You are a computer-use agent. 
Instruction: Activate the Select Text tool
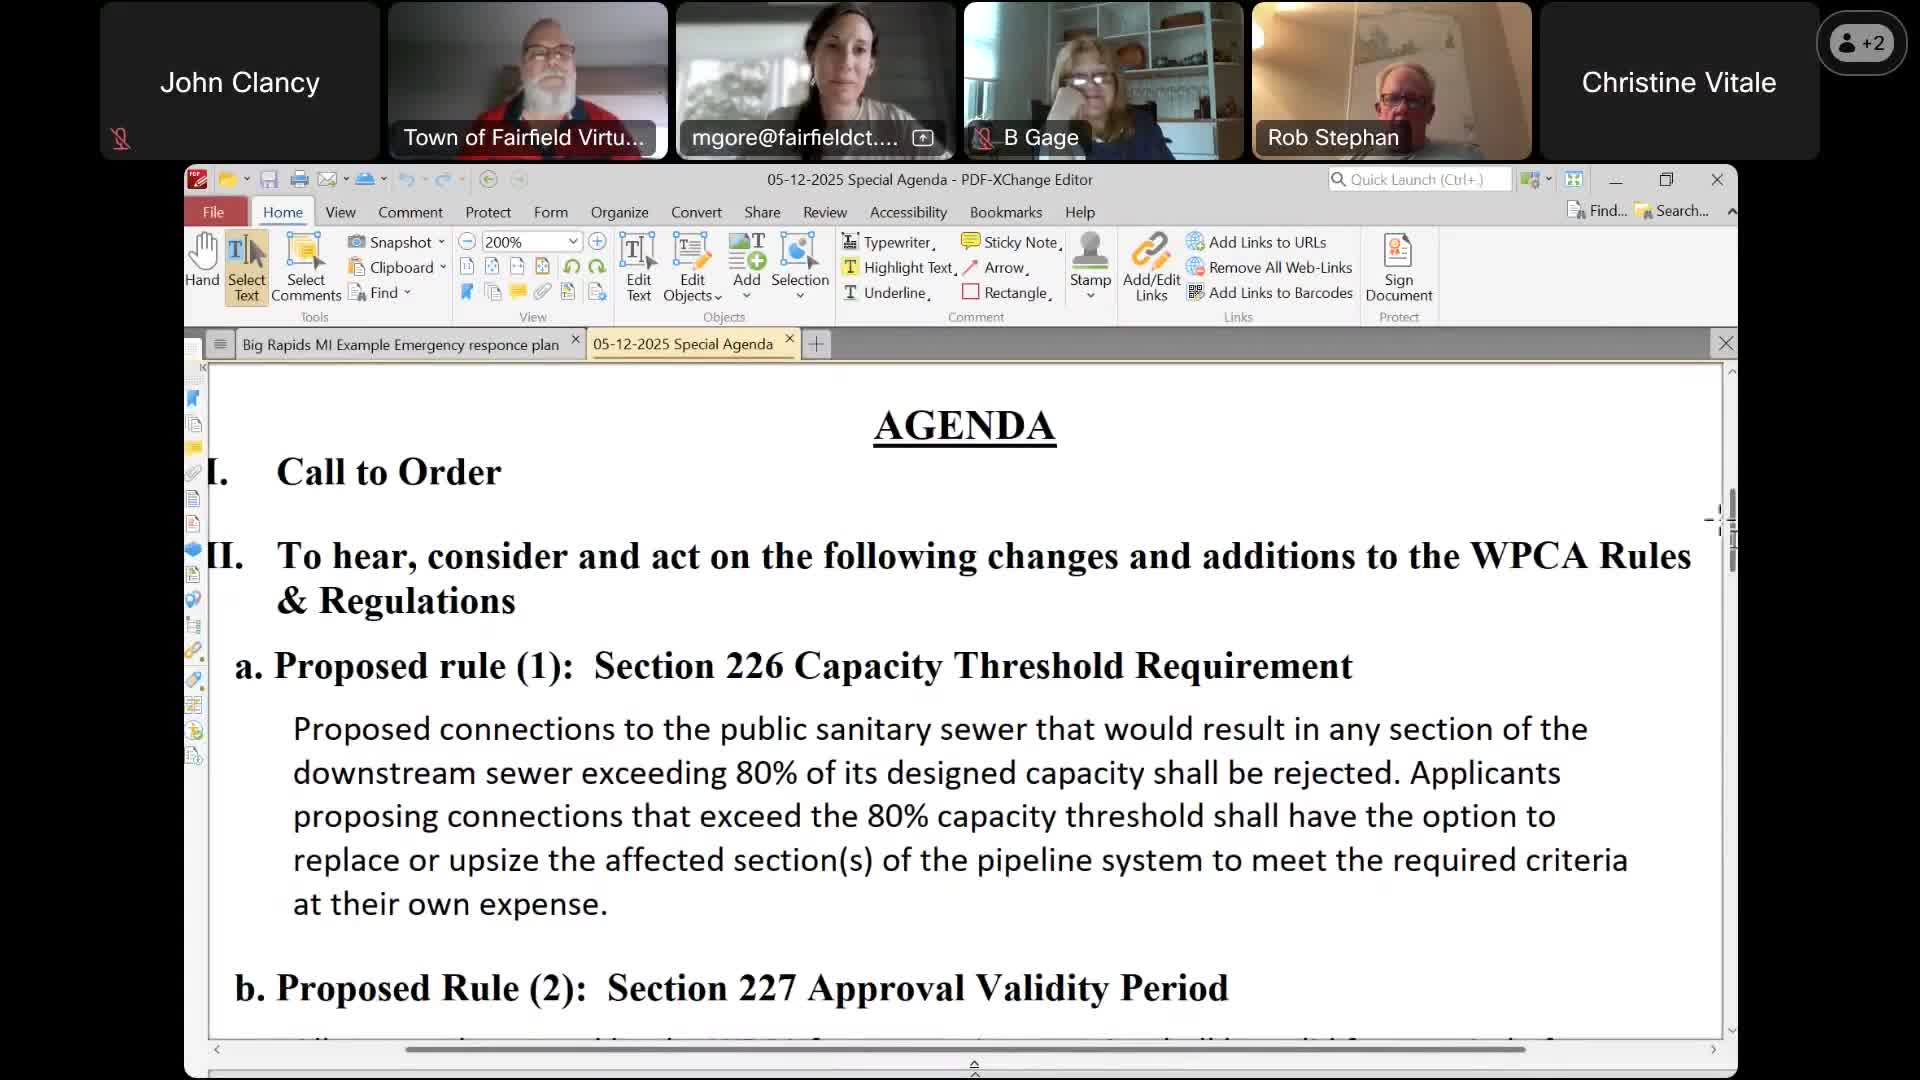pyautogui.click(x=246, y=265)
